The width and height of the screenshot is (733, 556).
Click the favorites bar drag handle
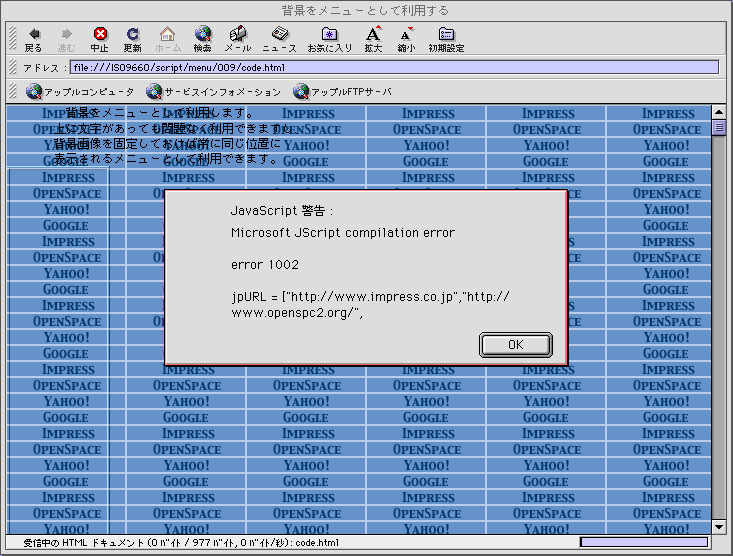(13, 91)
